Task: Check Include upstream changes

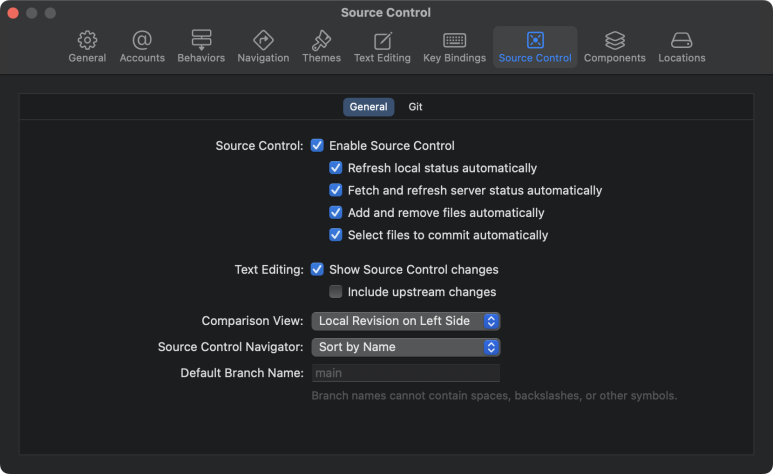Action: pyautogui.click(x=336, y=292)
